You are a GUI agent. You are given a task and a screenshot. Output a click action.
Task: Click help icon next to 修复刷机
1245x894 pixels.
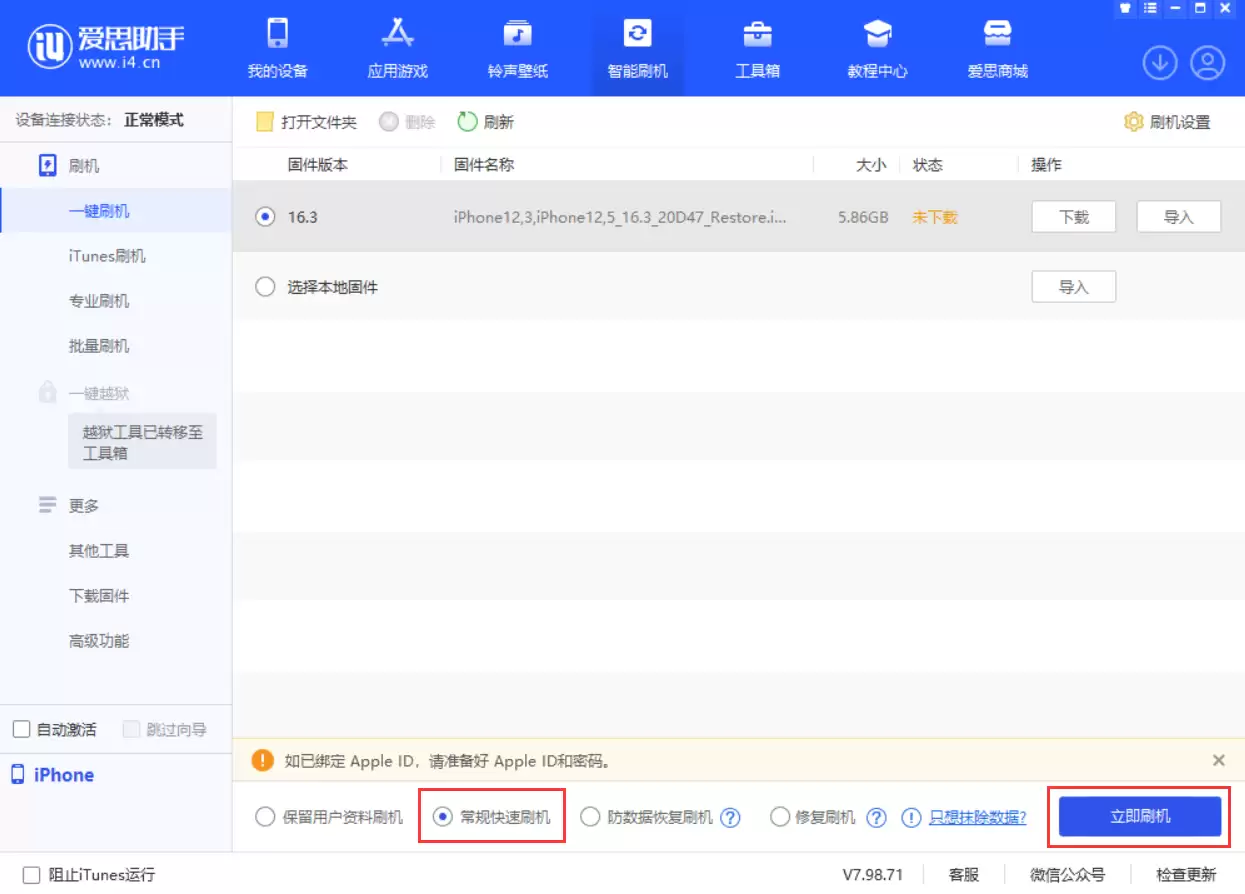click(877, 817)
